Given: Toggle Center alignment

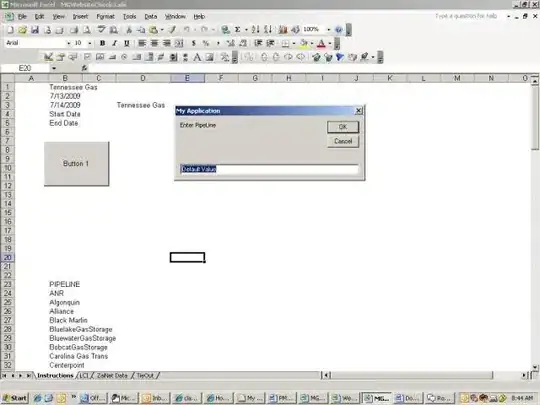Looking at the screenshot, I should pyautogui.click(x=154, y=43).
